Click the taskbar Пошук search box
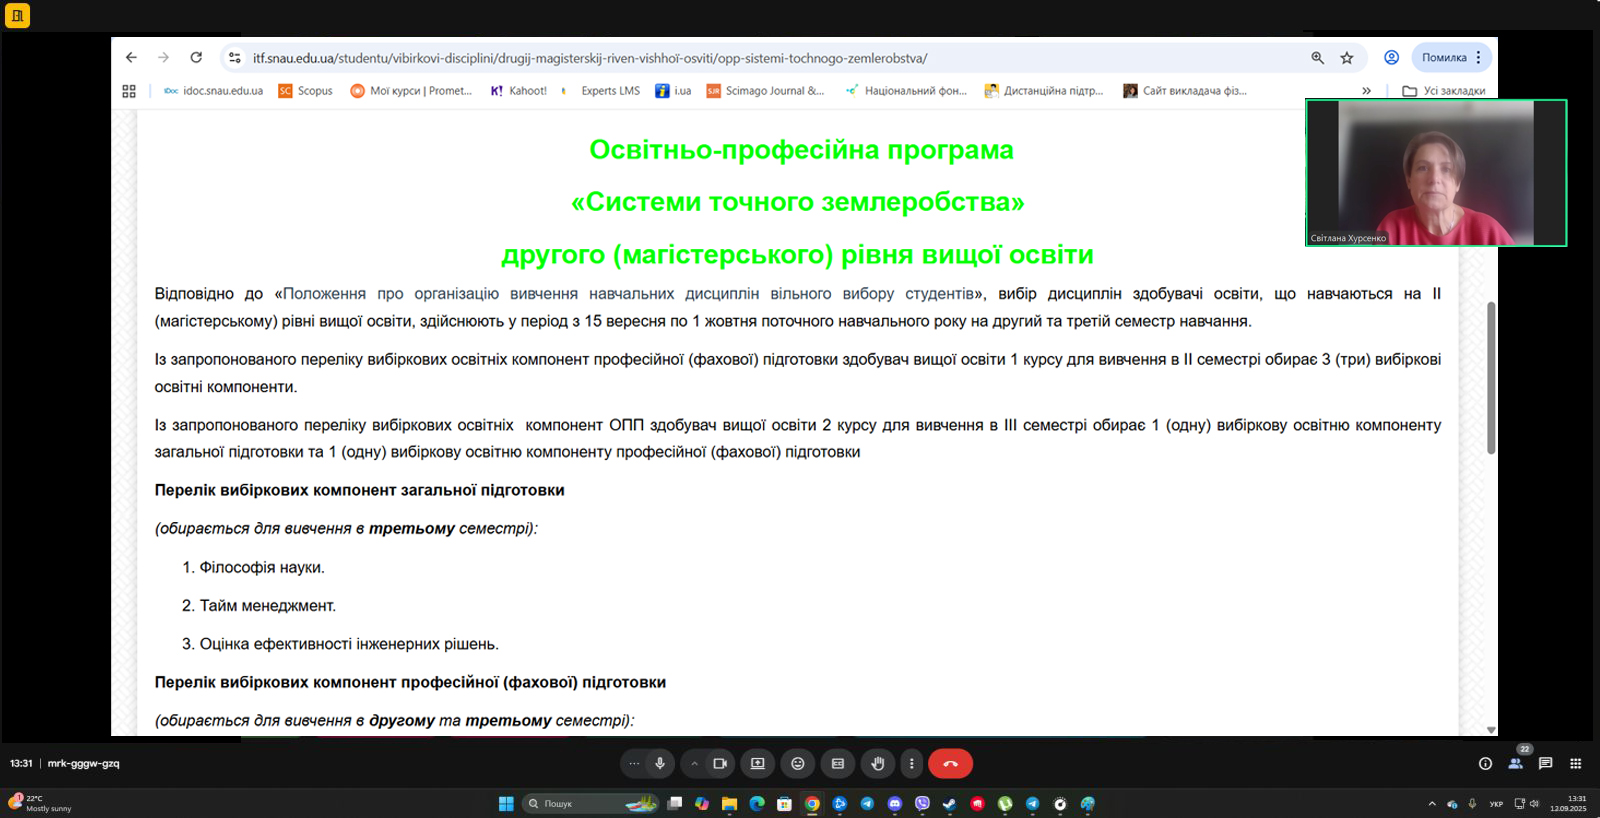This screenshot has width=1600, height=818. (x=591, y=804)
